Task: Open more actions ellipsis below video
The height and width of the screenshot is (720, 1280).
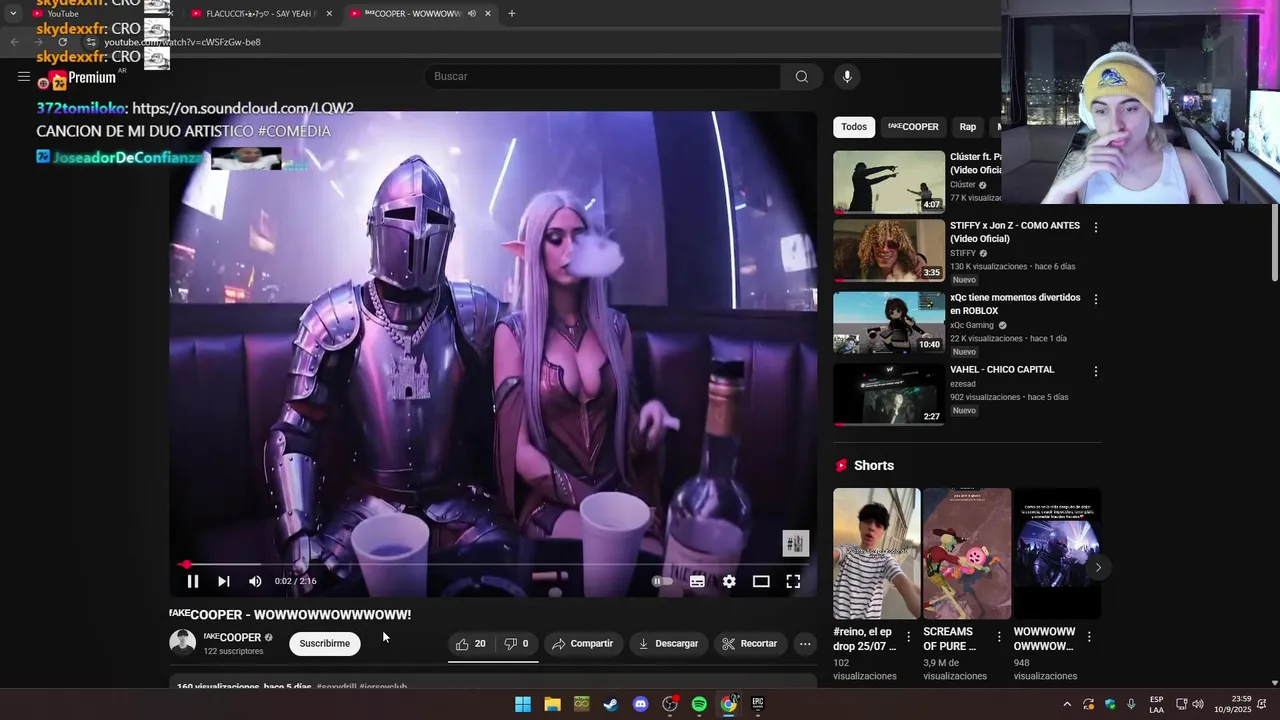Action: pos(805,644)
